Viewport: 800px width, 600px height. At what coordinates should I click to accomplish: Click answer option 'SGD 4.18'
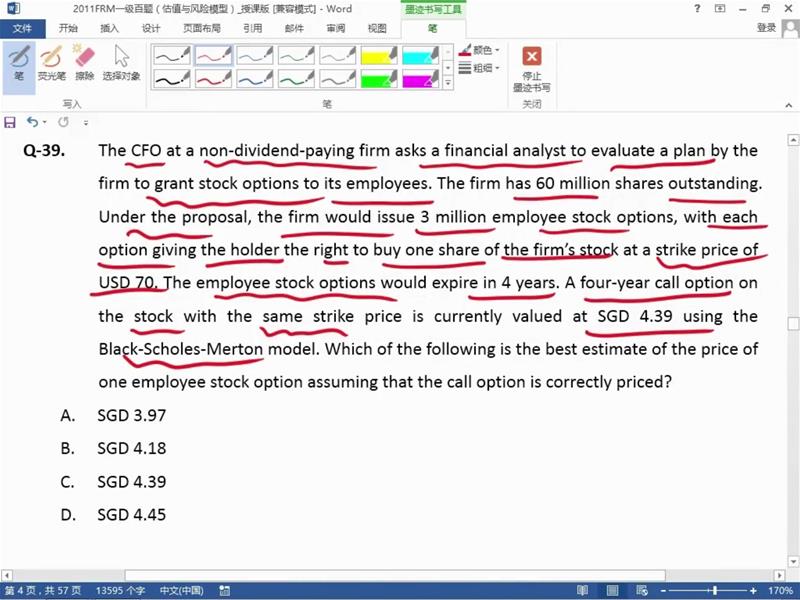(132, 448)
